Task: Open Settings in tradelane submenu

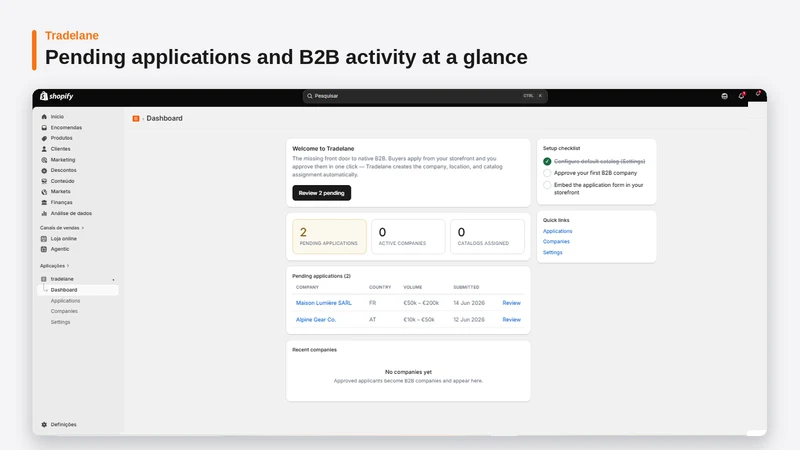Action: [x=60, y=322]
